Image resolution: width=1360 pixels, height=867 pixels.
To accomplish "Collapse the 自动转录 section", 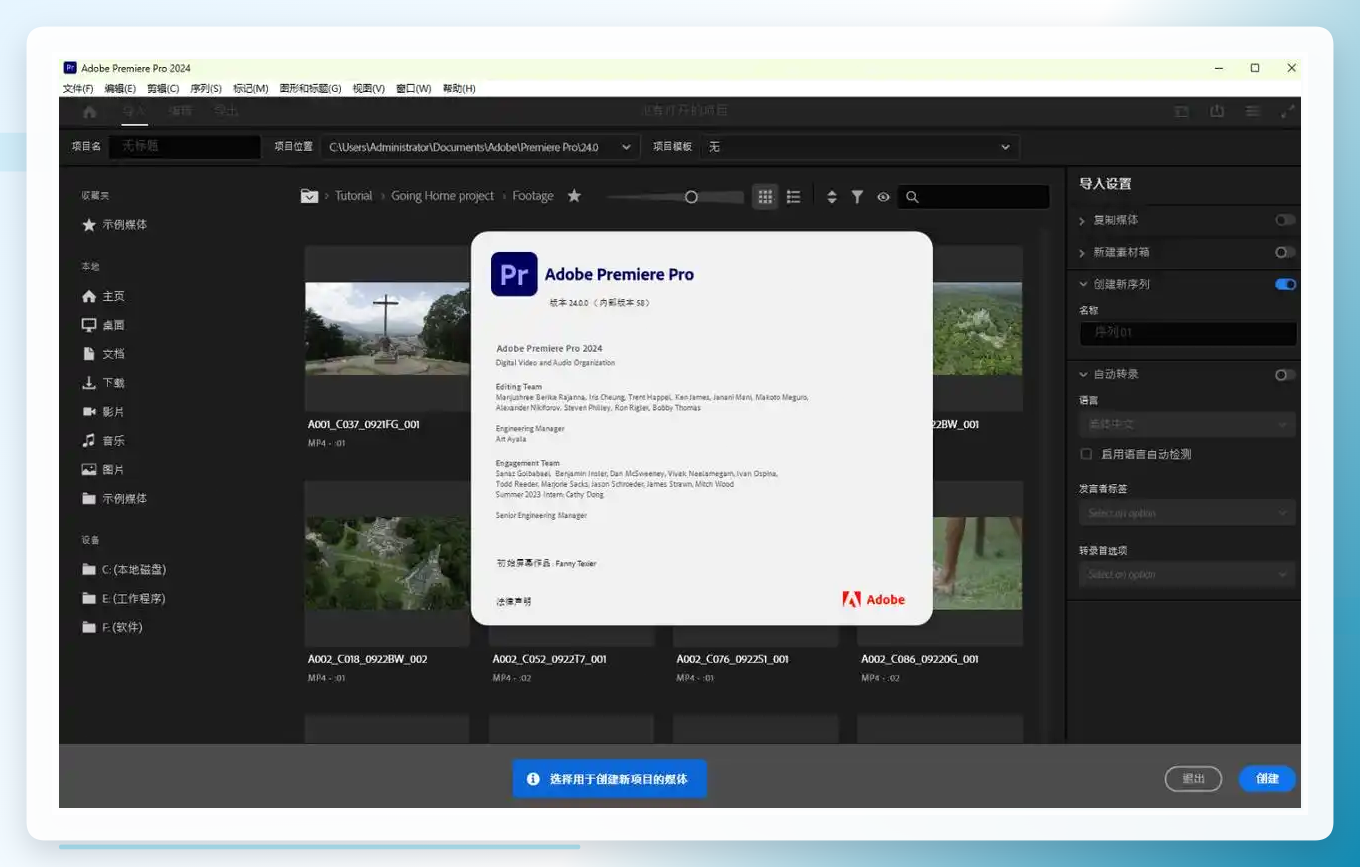I will (x=1083, y=374).
